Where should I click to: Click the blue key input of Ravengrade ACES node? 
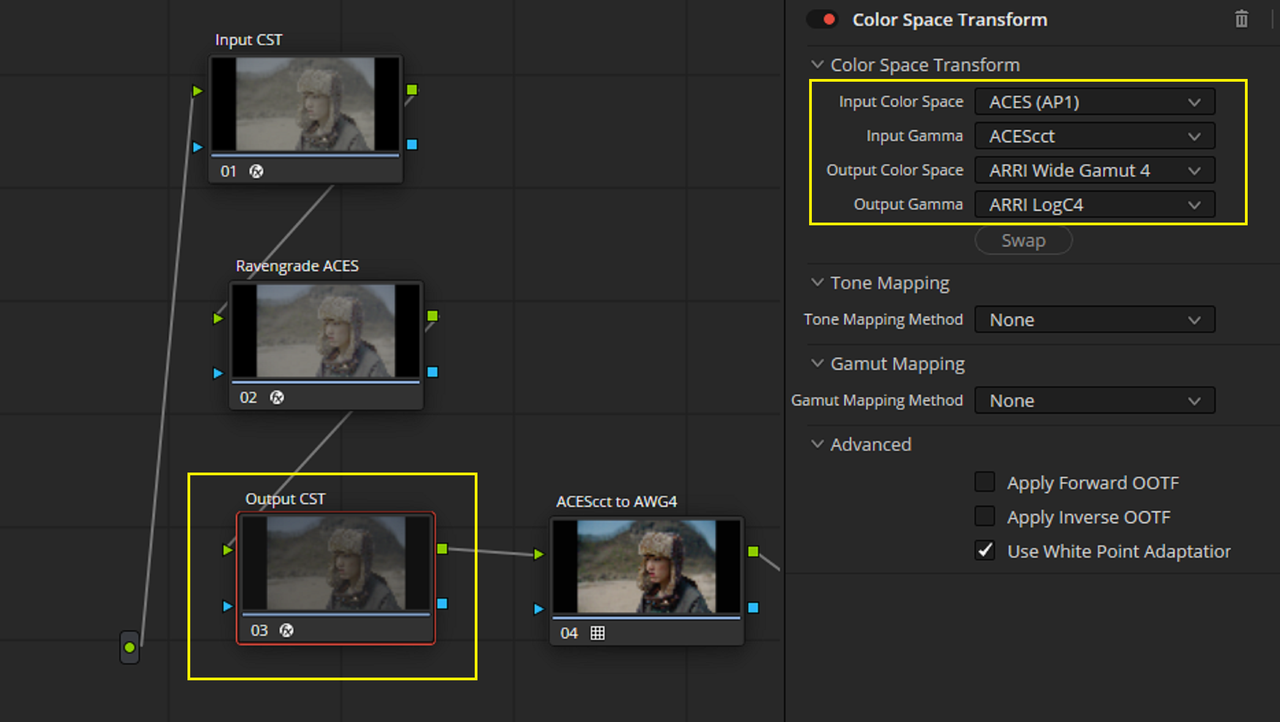[x=219, y=373]
